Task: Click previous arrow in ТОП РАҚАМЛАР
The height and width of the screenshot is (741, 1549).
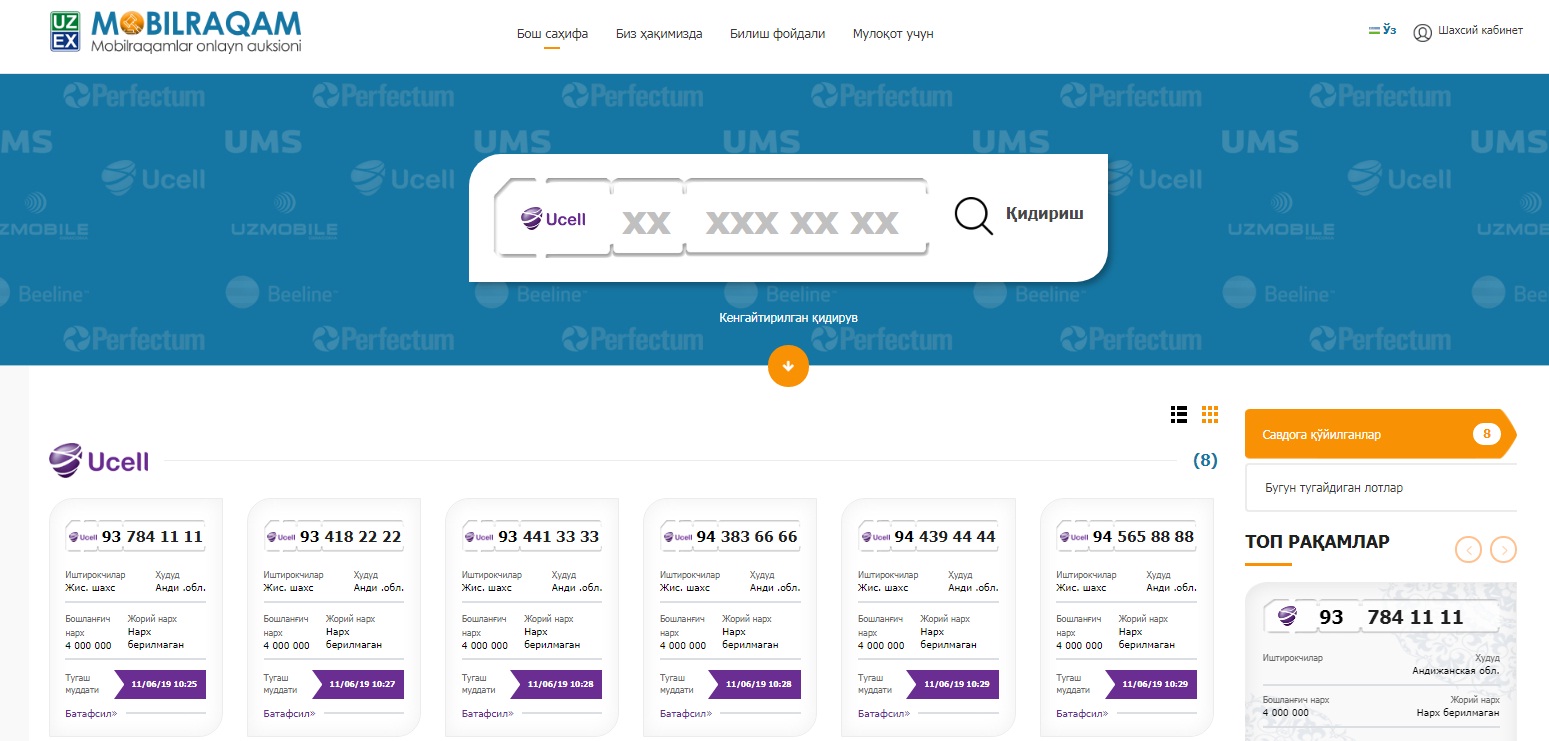Action: click(1468, 549)
